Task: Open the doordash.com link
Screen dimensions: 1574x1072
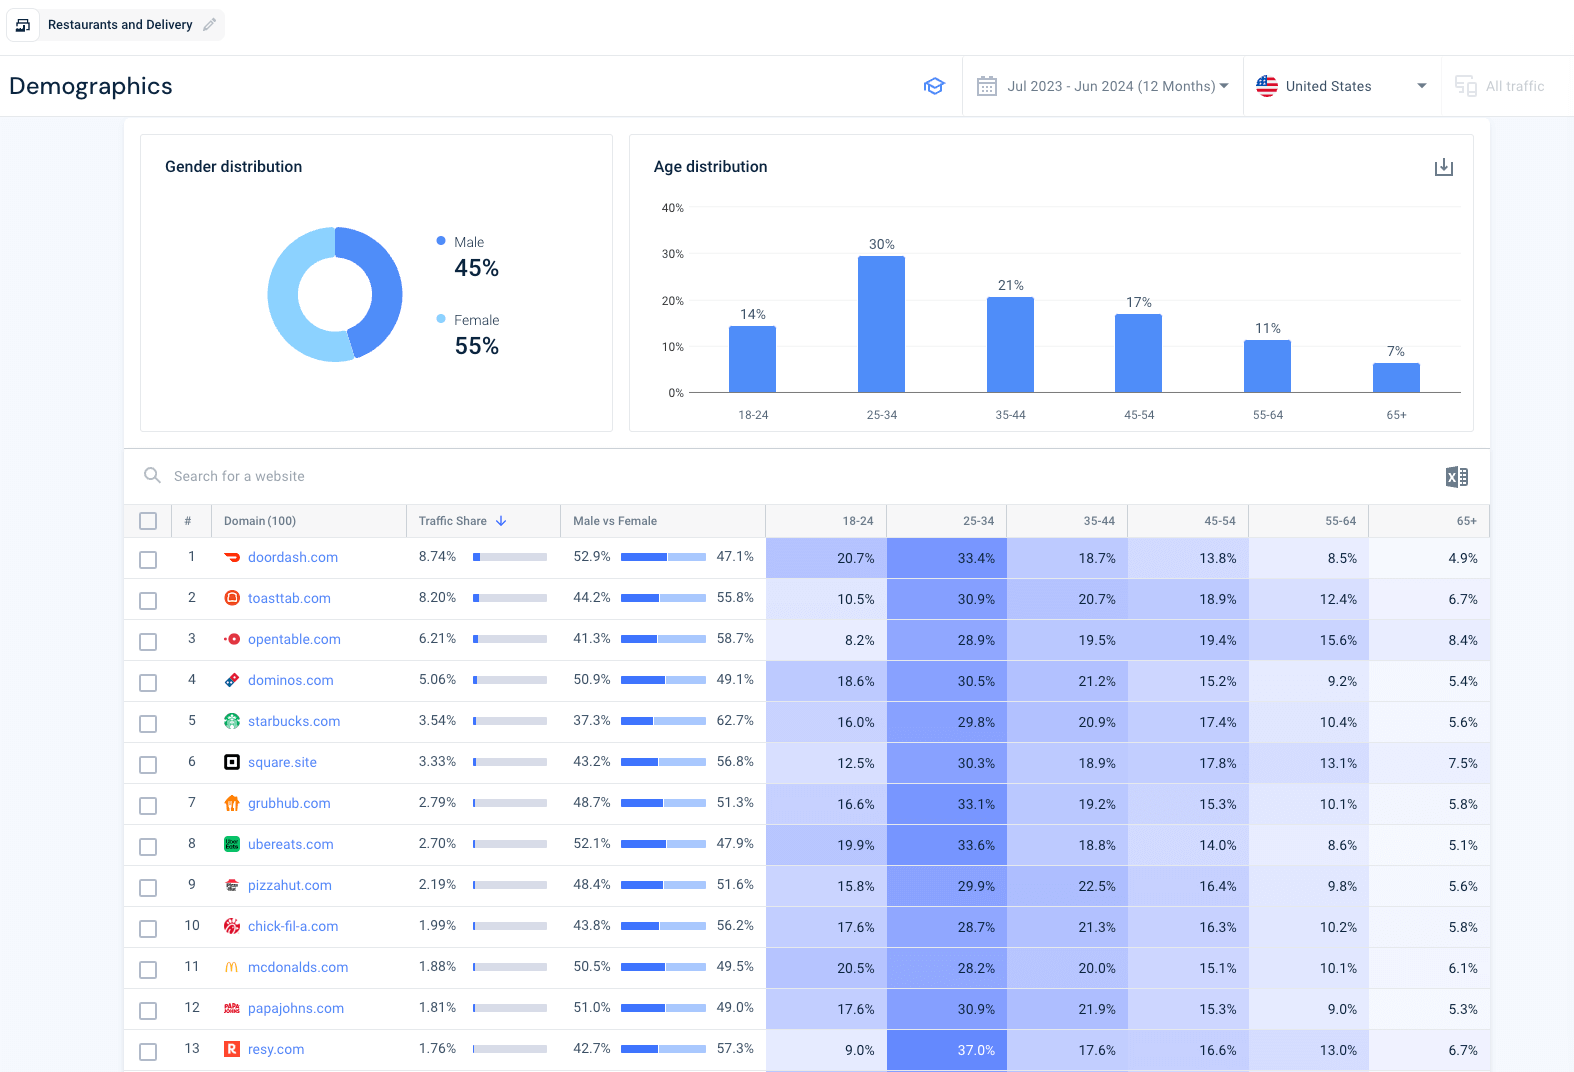Action: 293,557
